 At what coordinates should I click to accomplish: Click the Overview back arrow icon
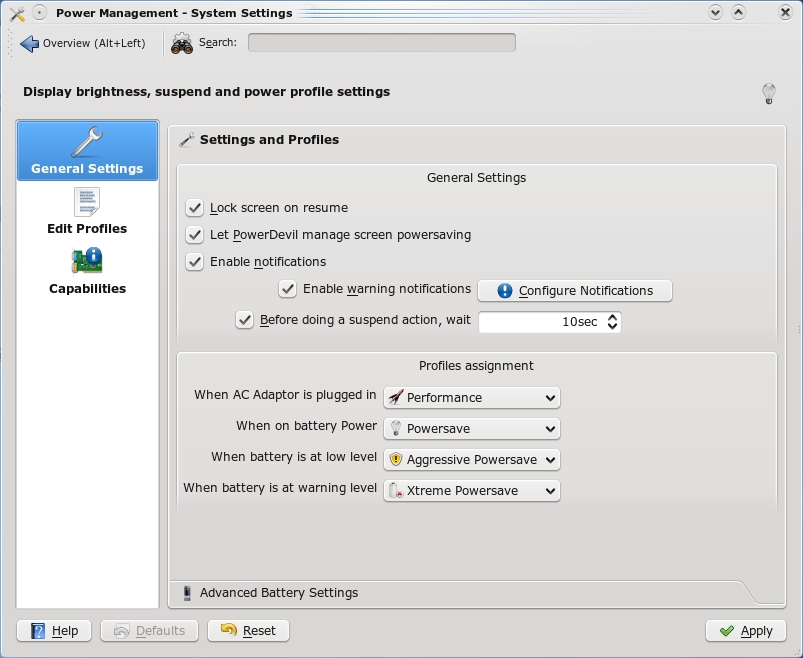29,43
